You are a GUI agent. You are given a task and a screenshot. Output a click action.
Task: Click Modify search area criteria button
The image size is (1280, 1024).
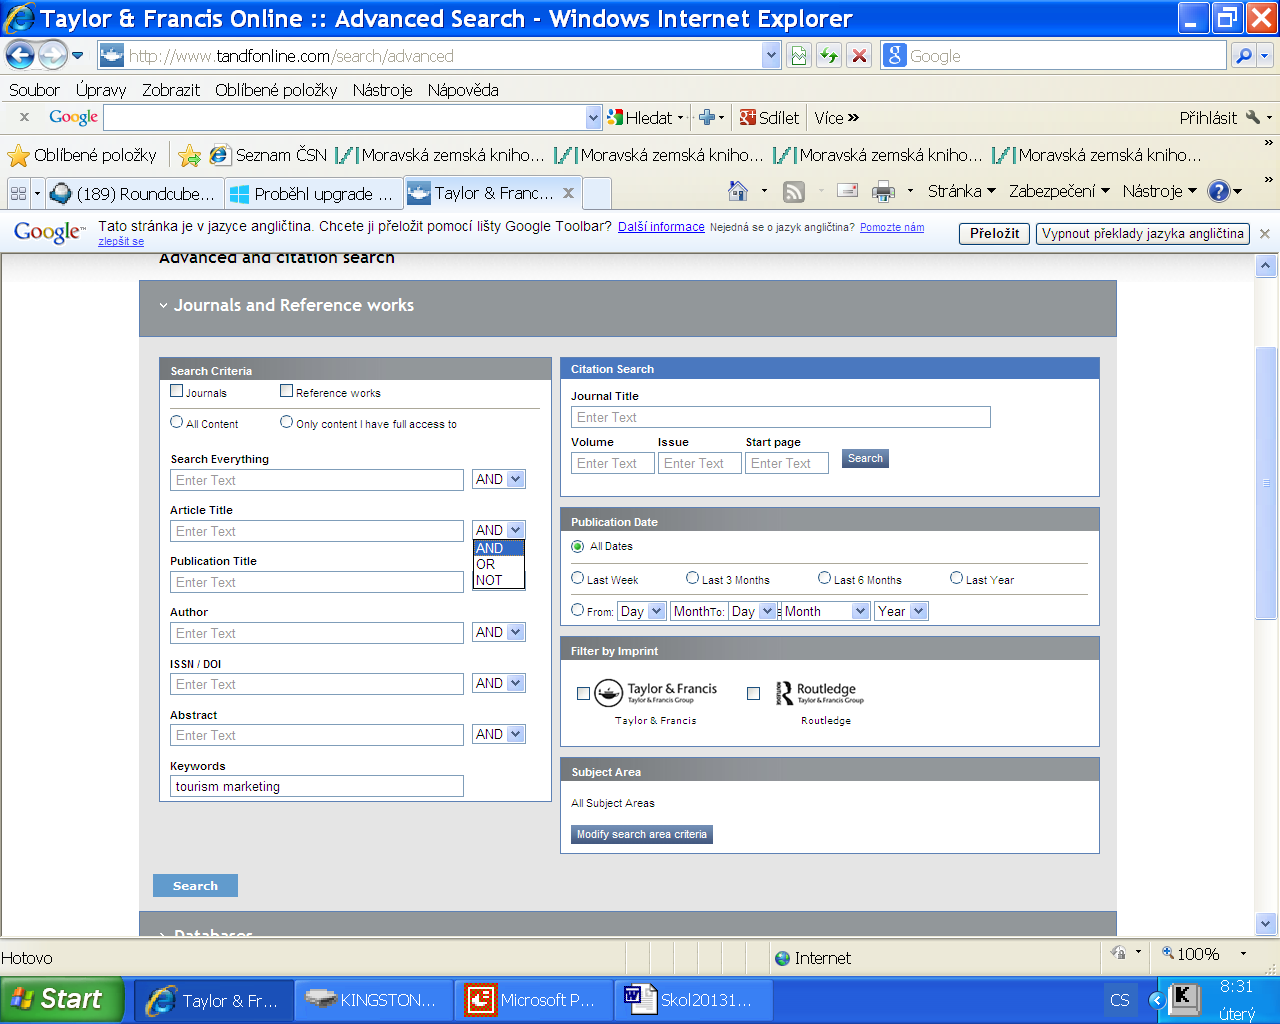642,834
